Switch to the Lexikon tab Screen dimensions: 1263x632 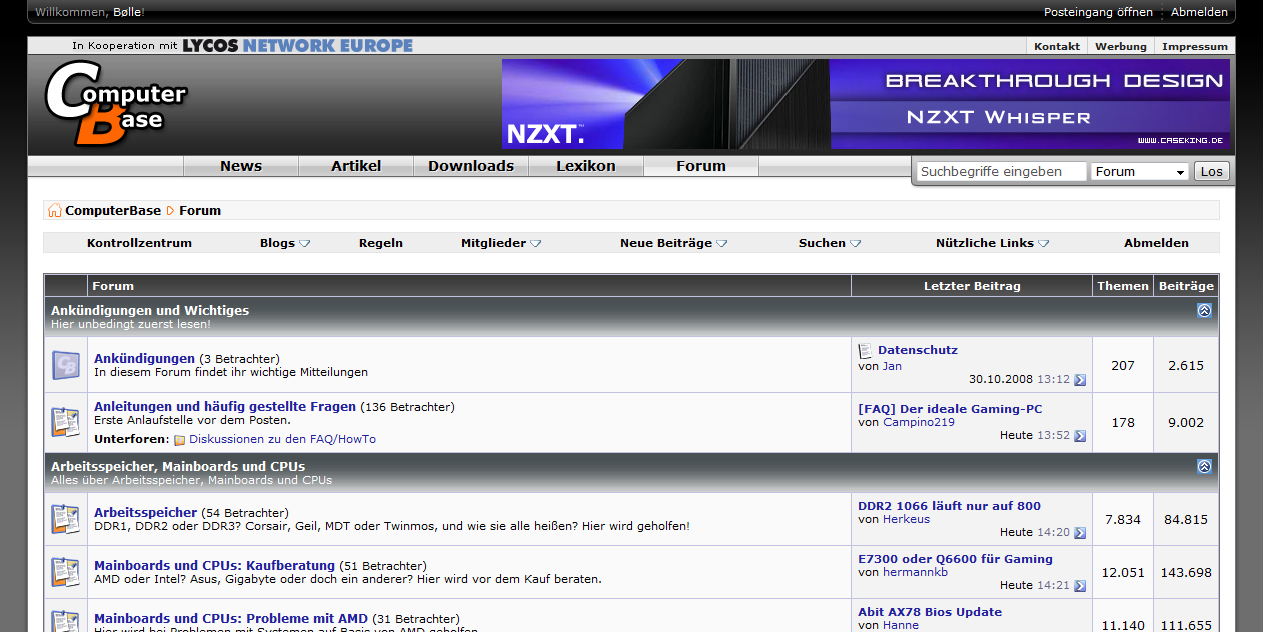pos(586,166)
